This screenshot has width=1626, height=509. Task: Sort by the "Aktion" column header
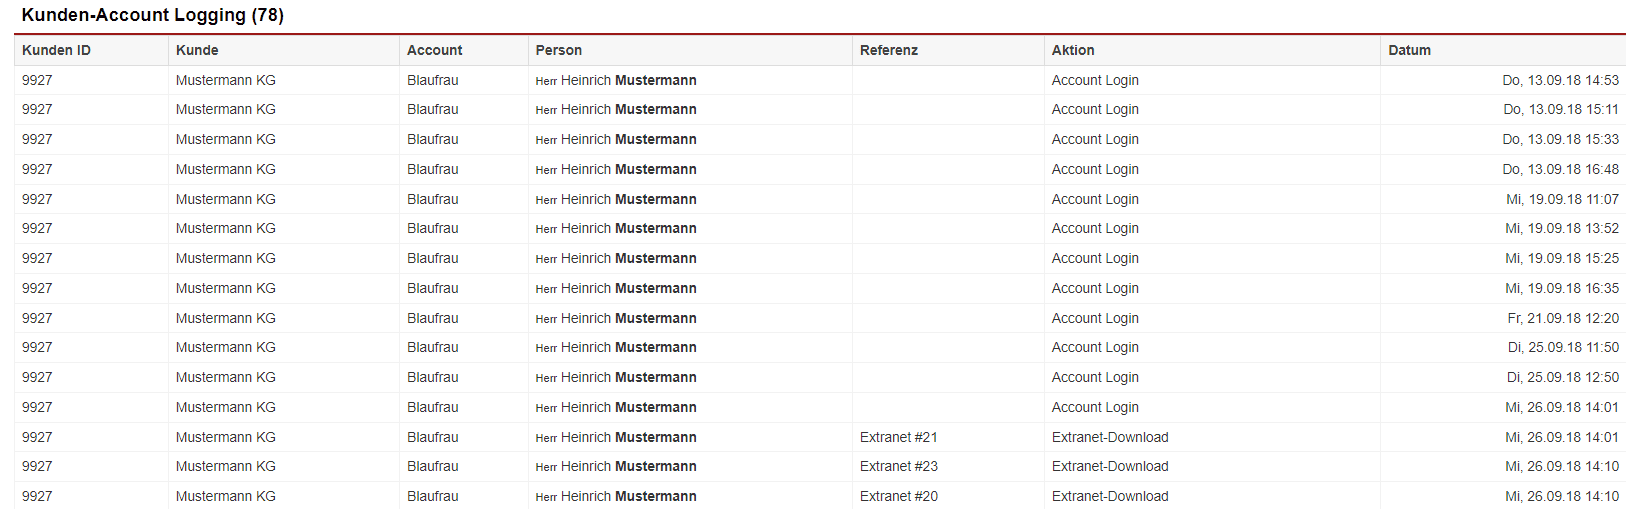coord(1073,50)
